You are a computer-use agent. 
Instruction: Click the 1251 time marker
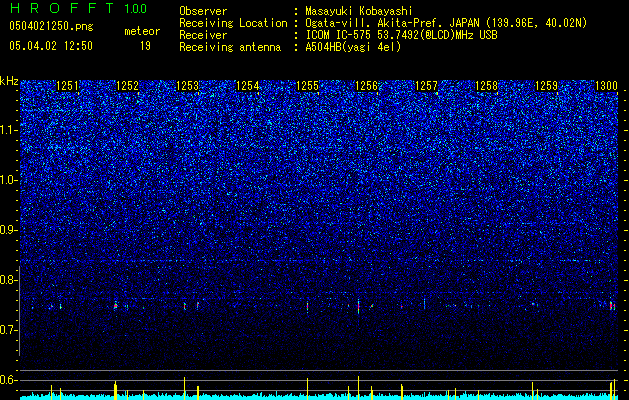coord(67,86)
